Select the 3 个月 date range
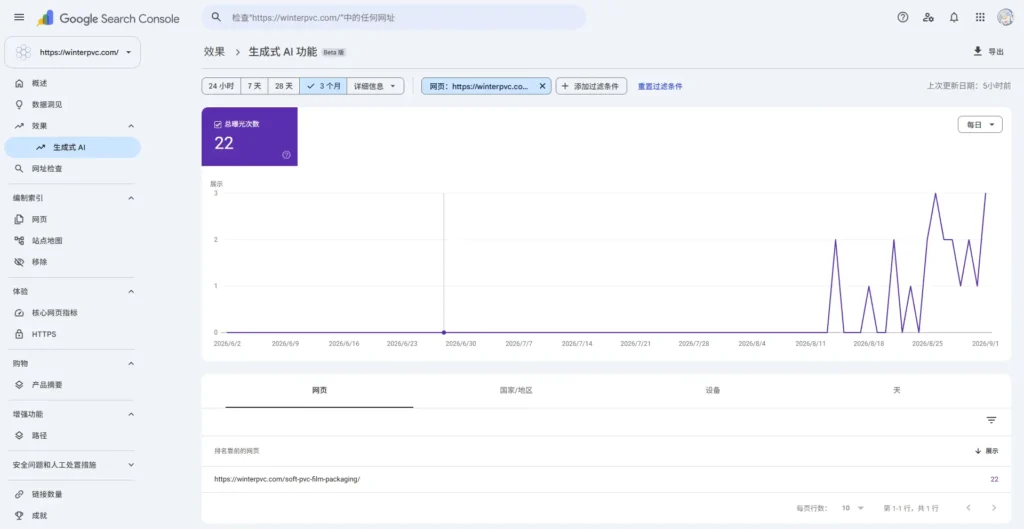1024x529 pixels. 323,86
